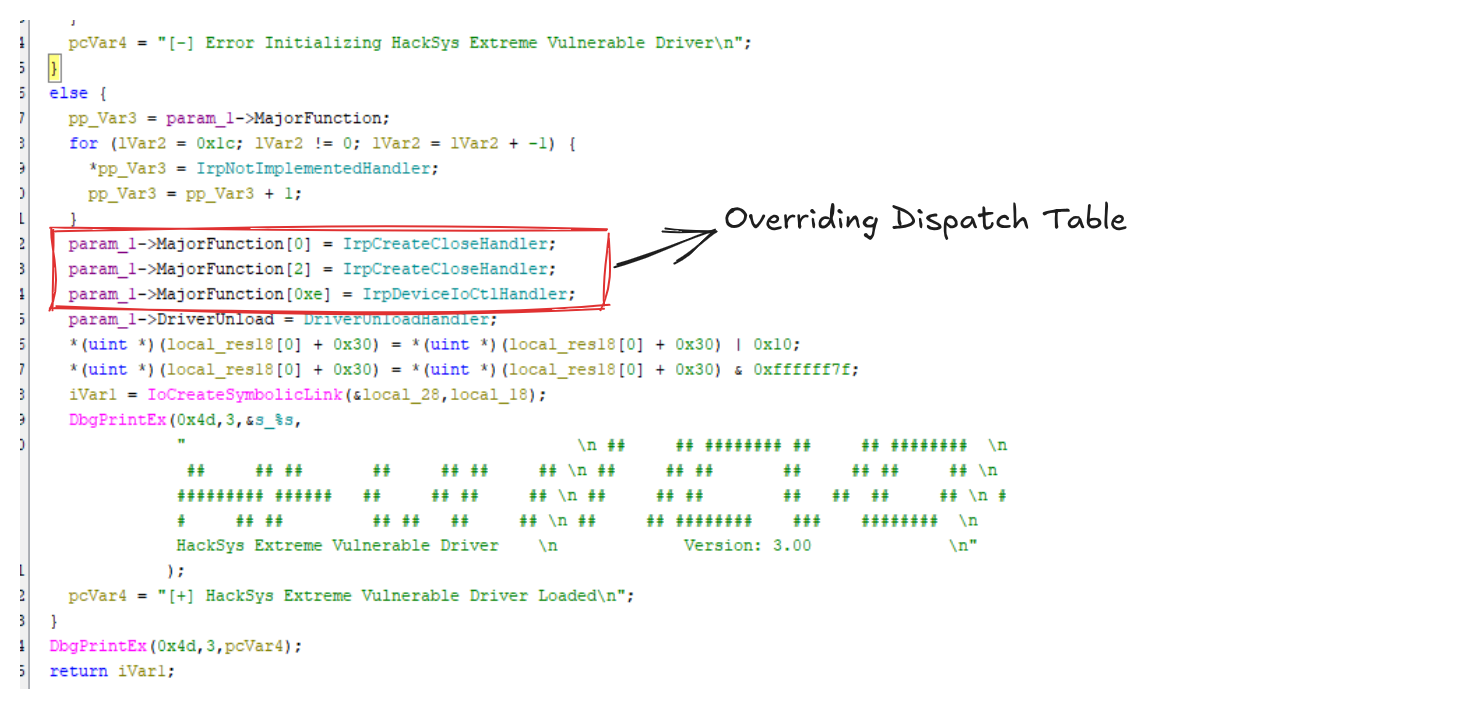Click the "else" keyword

[69, 93]
